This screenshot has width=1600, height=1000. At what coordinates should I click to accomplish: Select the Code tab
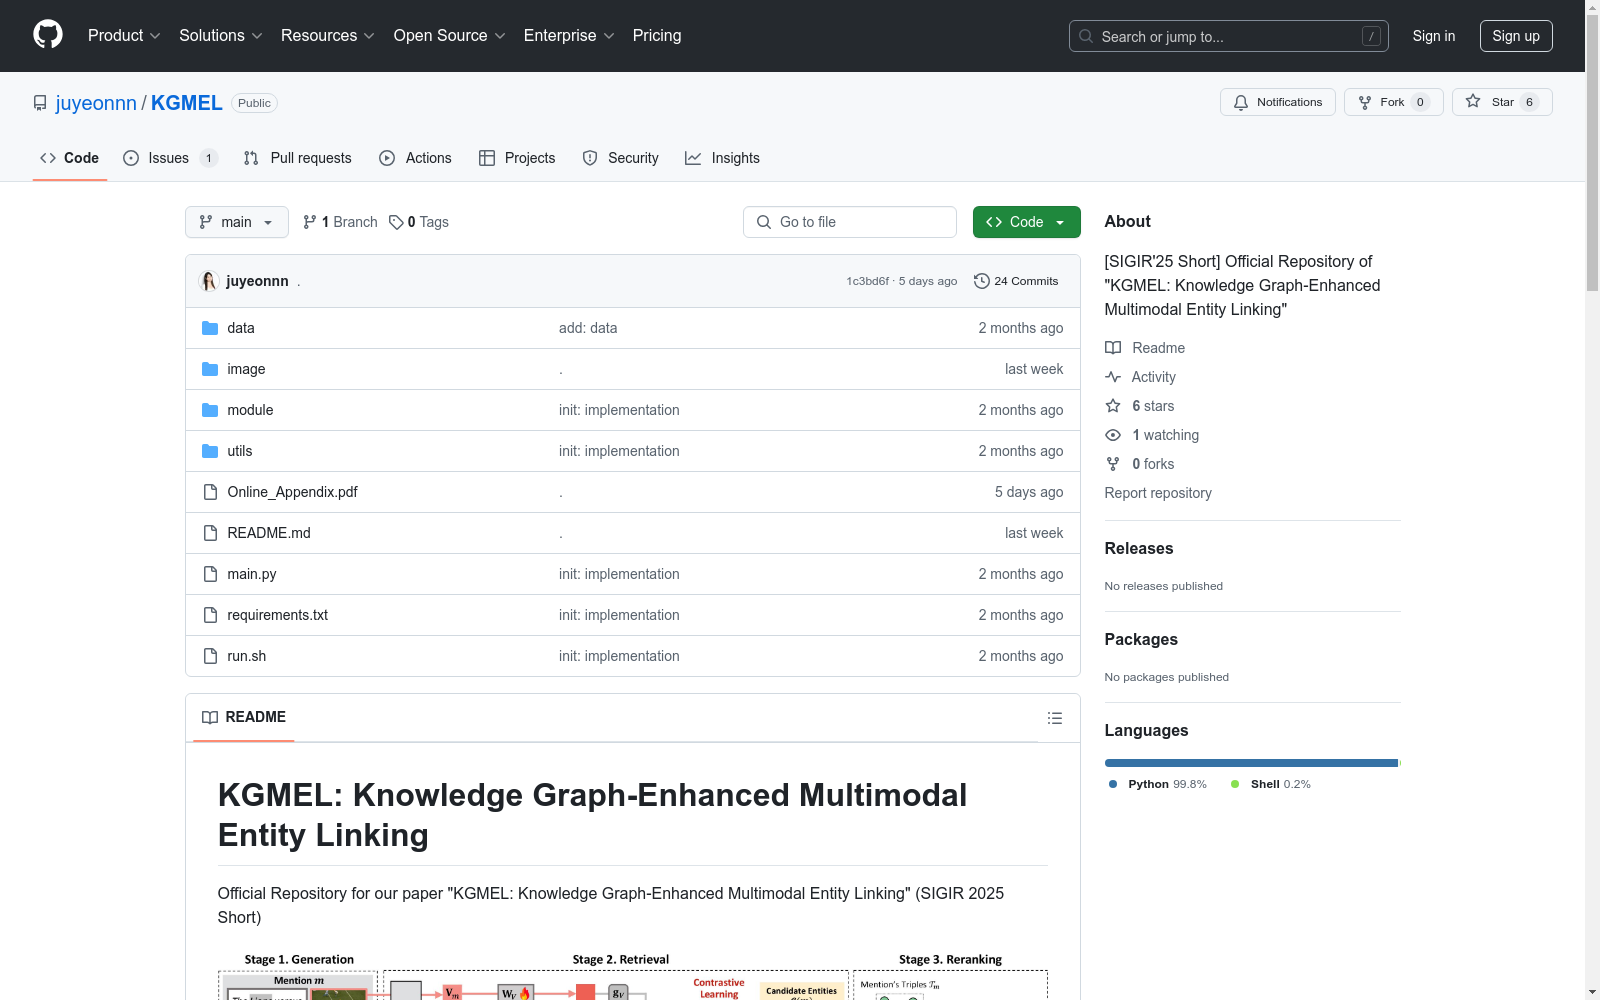click(x=70, y=158)
